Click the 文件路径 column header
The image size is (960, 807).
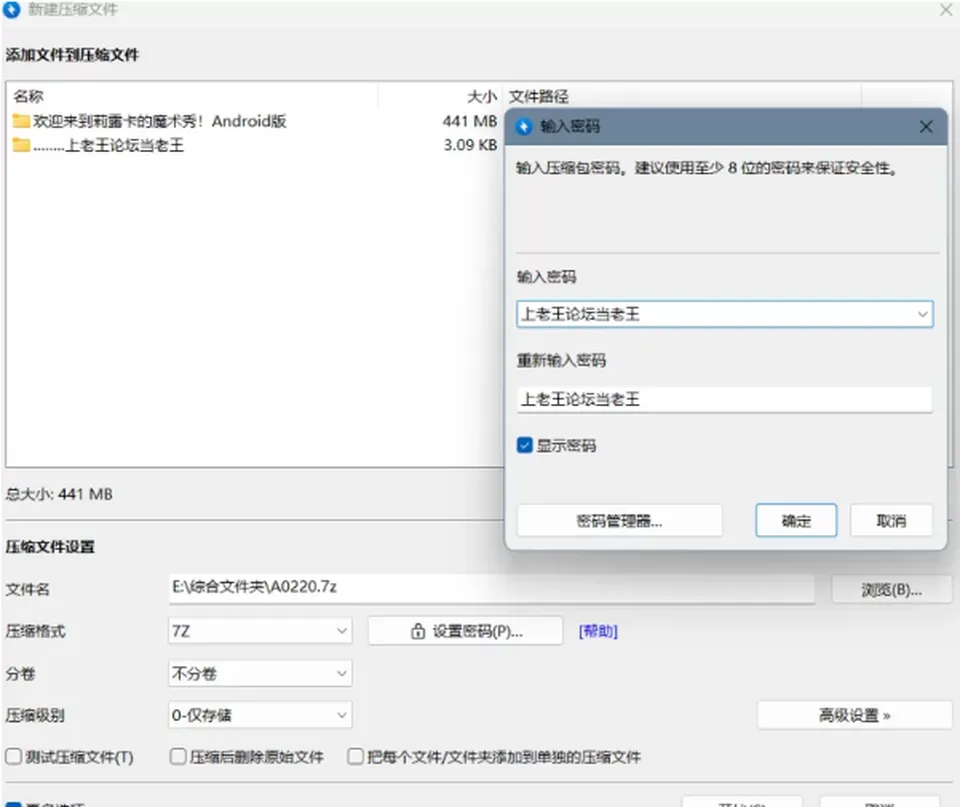[x=539, y=96]
